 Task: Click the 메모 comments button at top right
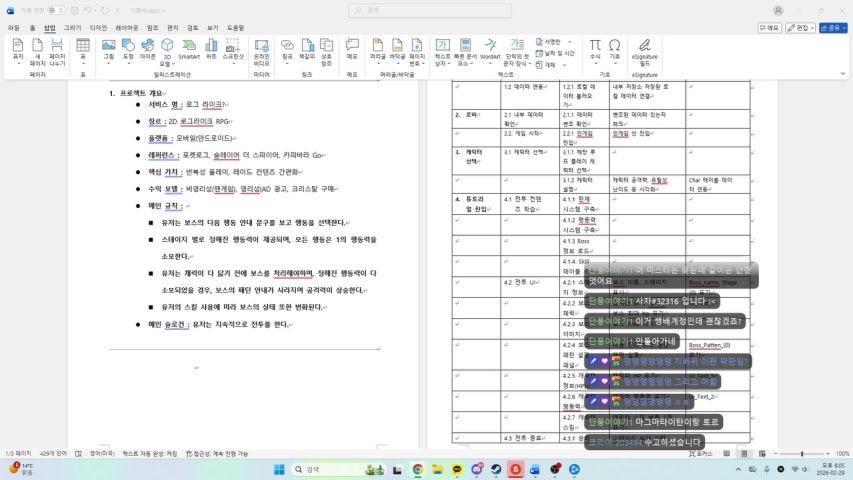point(769,28)
